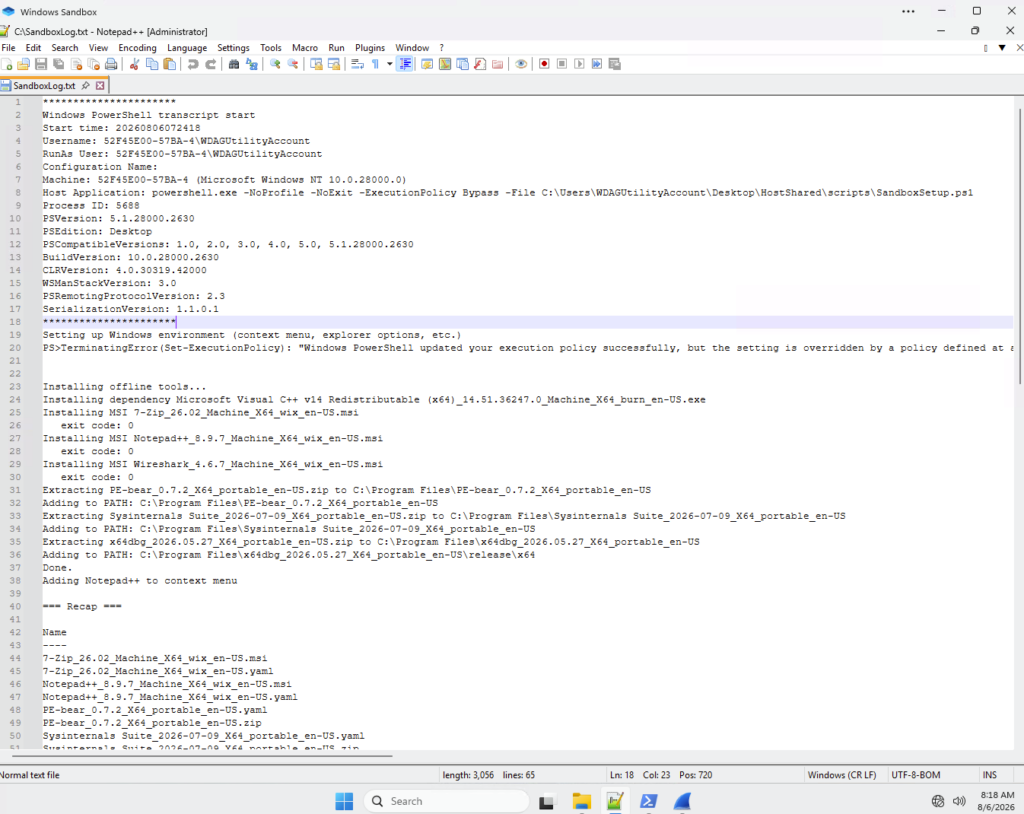This screenshot has width=1024, height=814.
Task: Open the File menu
Action: [8, 48]
